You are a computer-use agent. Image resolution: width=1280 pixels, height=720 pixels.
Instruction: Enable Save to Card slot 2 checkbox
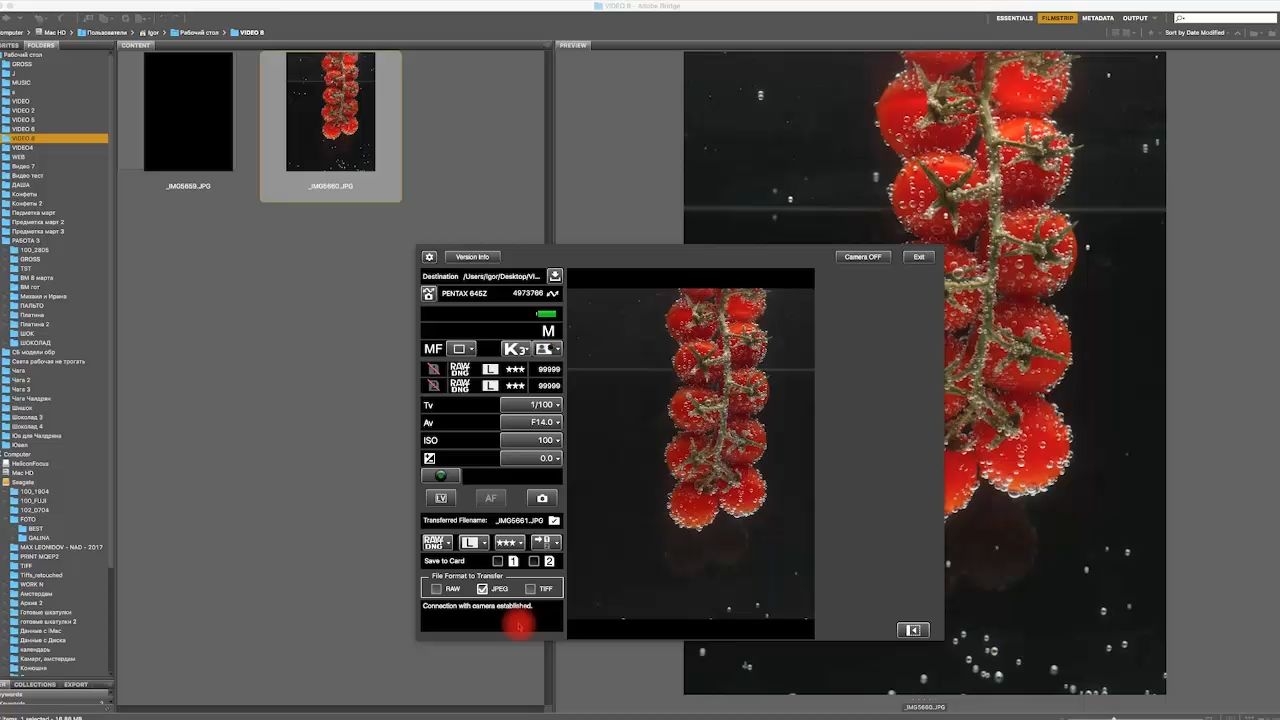(534, 561)
